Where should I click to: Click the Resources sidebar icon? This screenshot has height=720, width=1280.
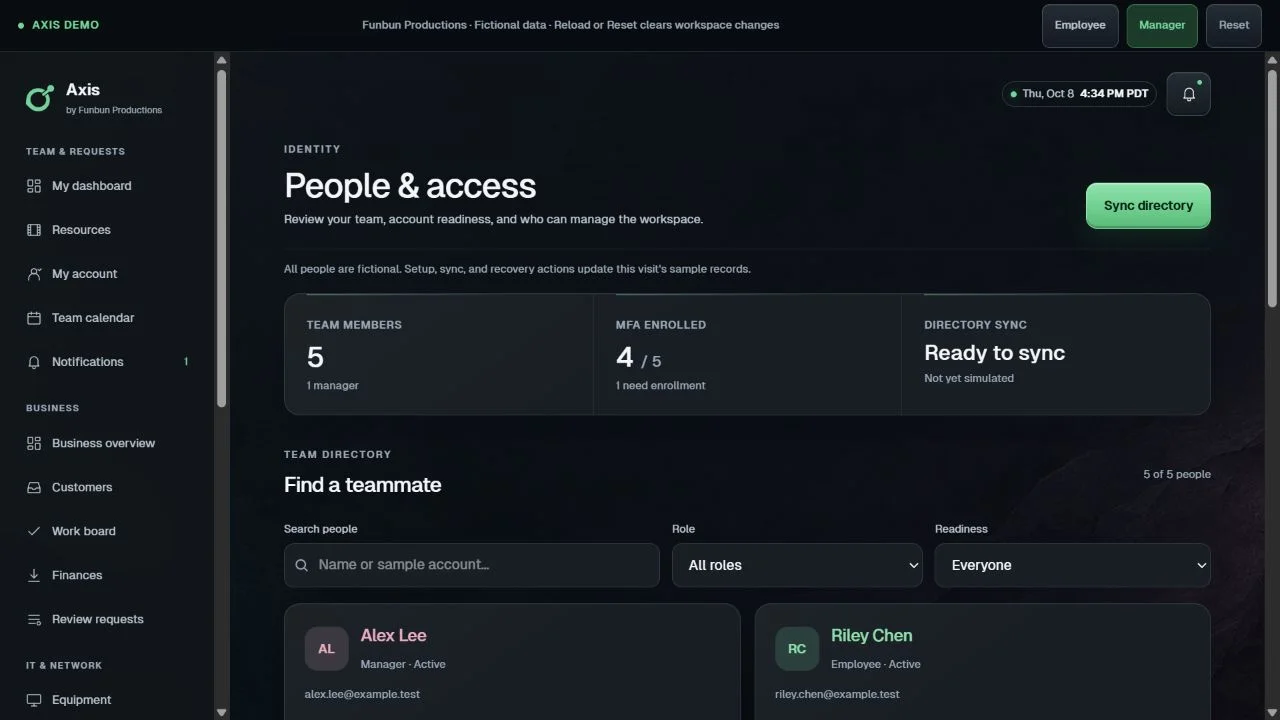34,230
